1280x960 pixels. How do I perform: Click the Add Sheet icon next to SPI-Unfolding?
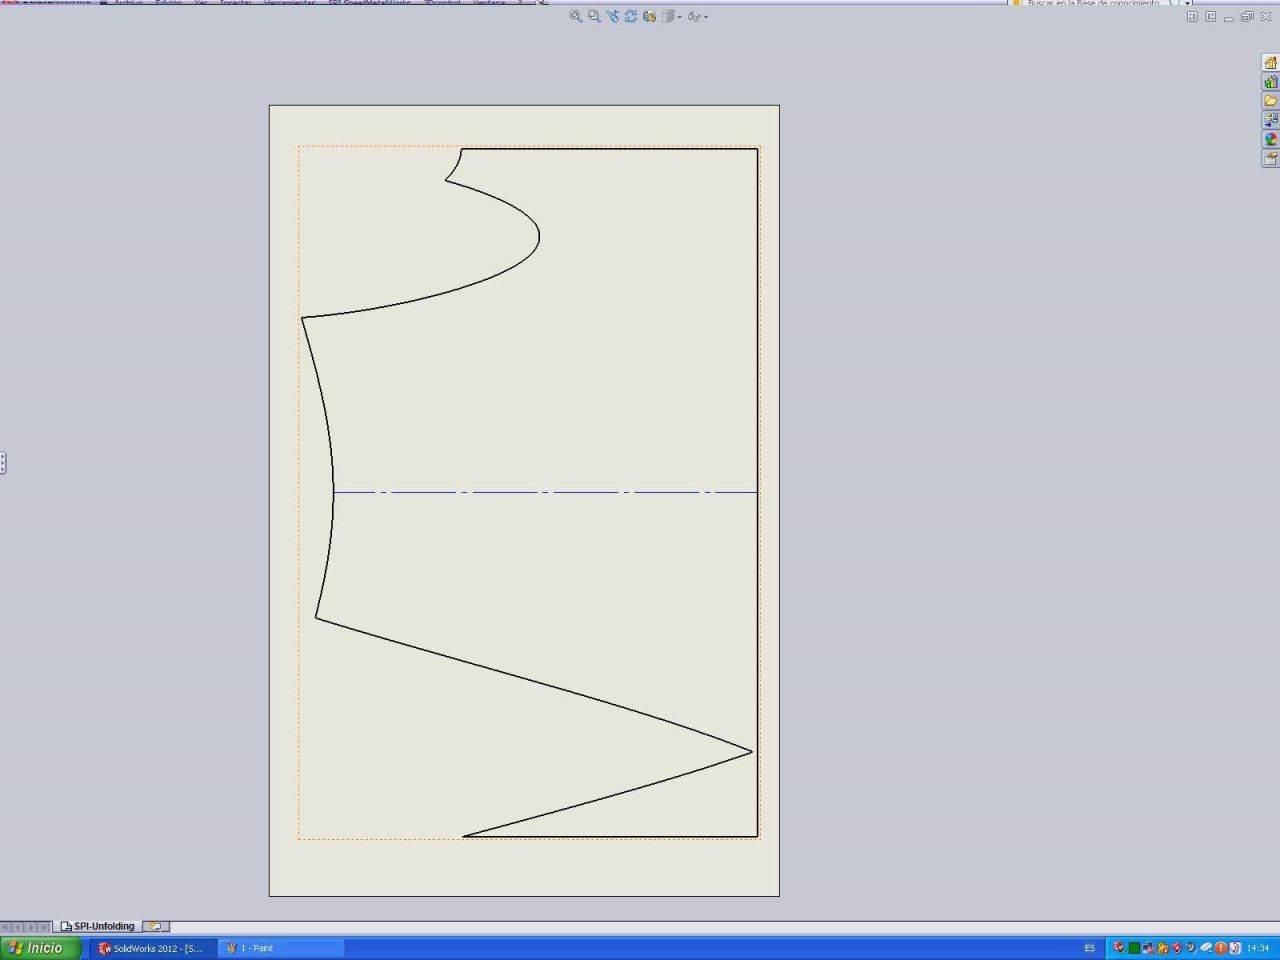coord(155,926)
